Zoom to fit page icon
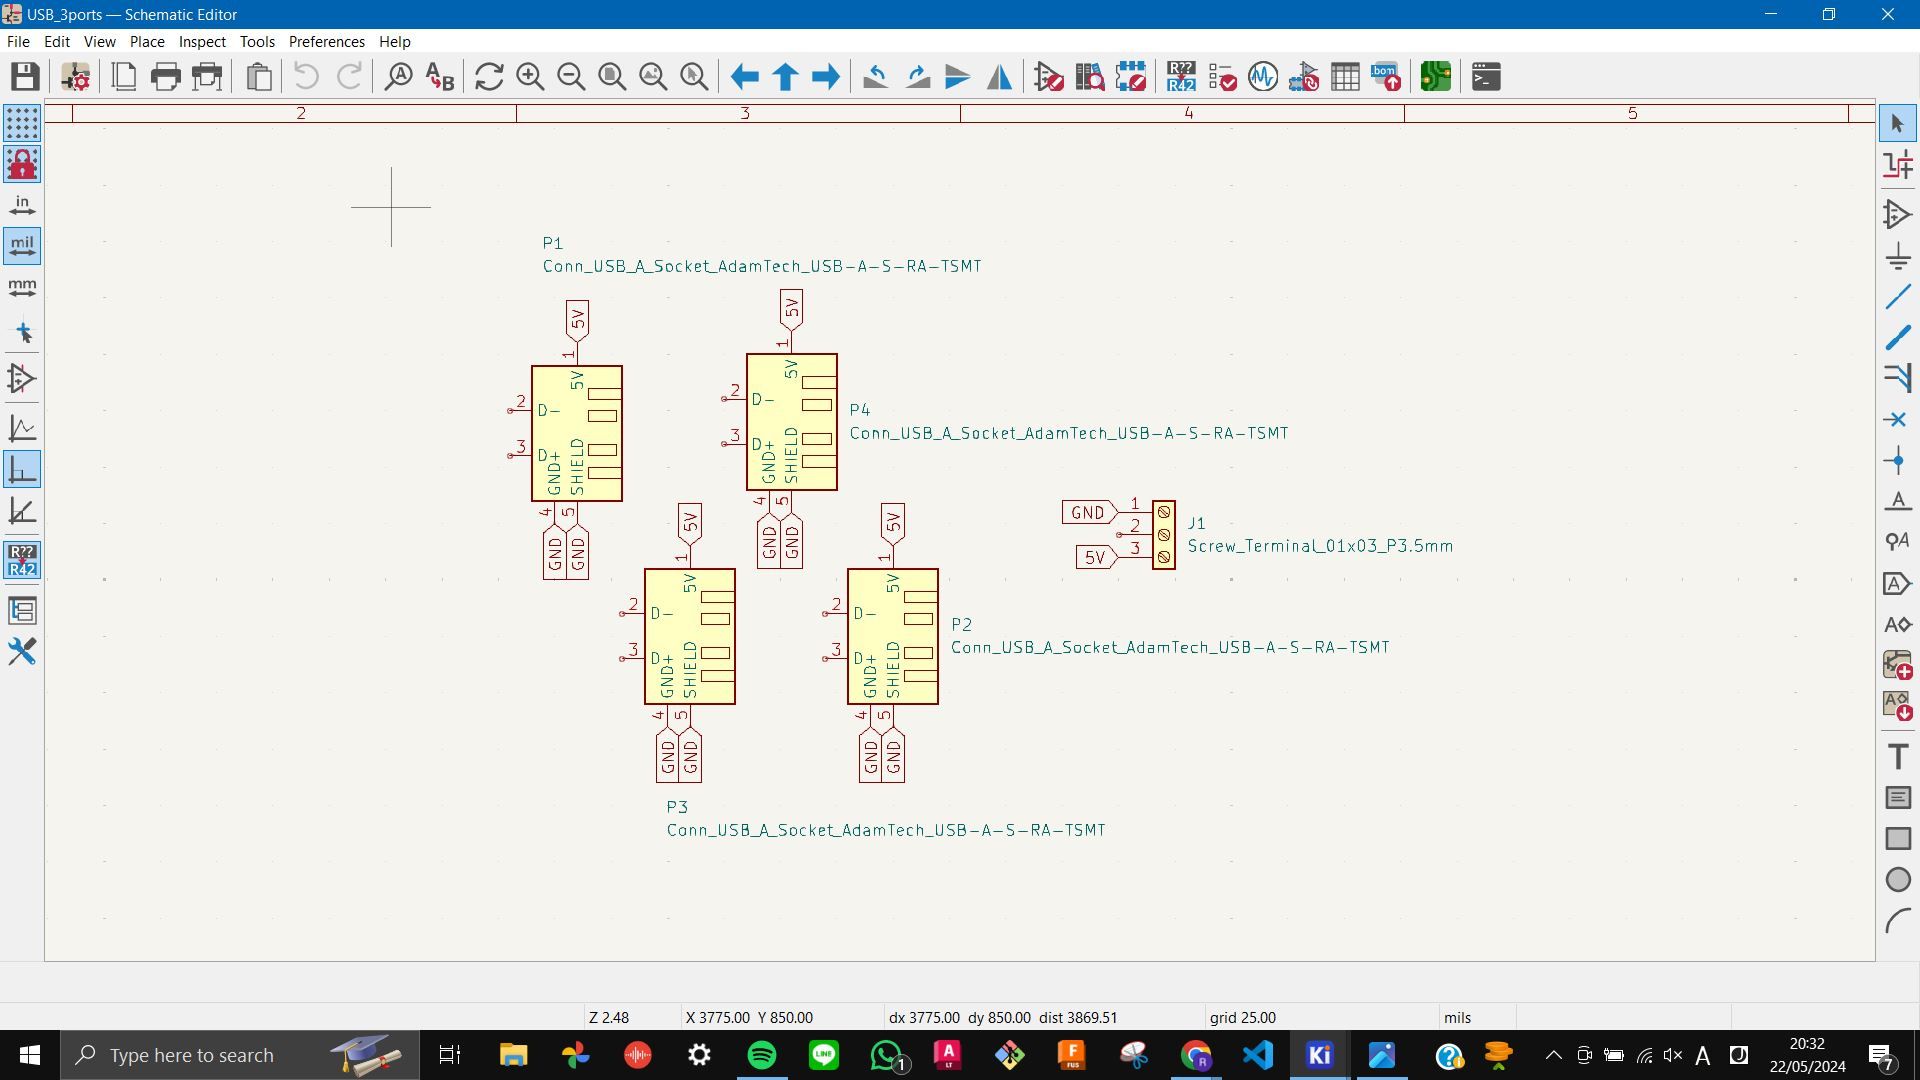Screen dimensions: 1920x1080 (612, 77)
